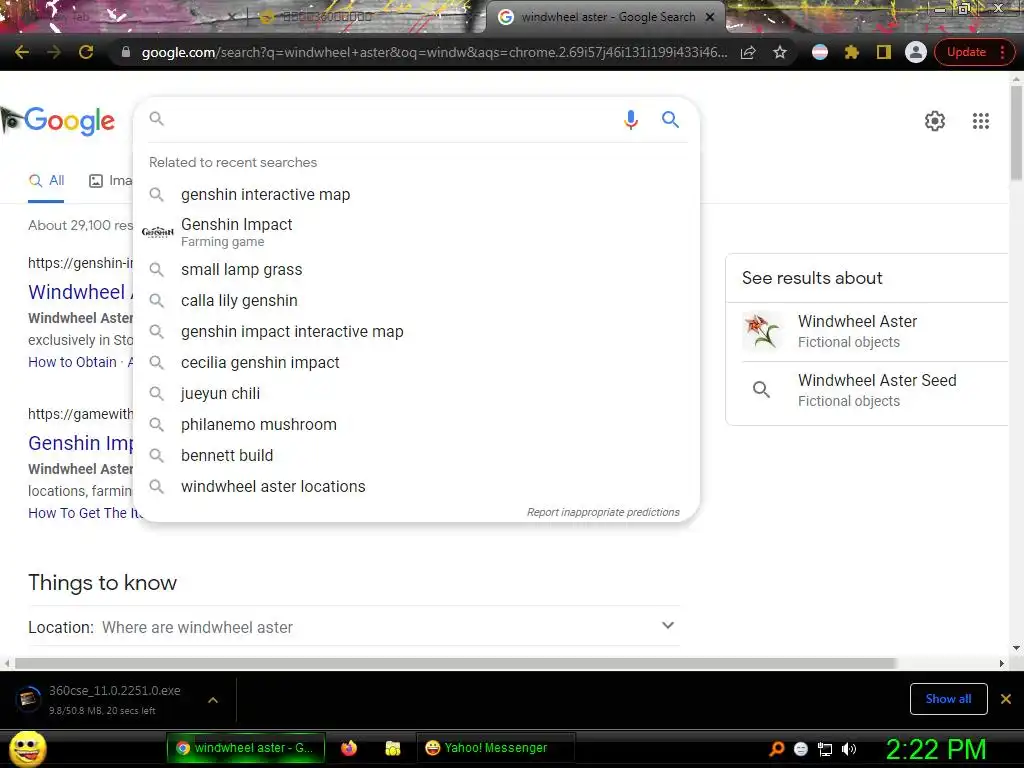Screen dimensions: 1024x768
Task: Choose suggestion calla lily genshin
Action: pos(416,300)
